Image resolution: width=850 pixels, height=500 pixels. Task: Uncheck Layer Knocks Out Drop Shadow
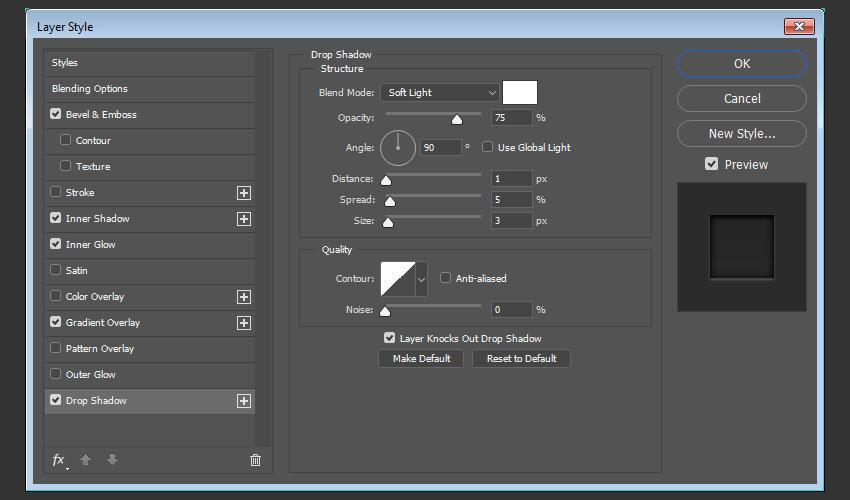[x=389, y=338]
